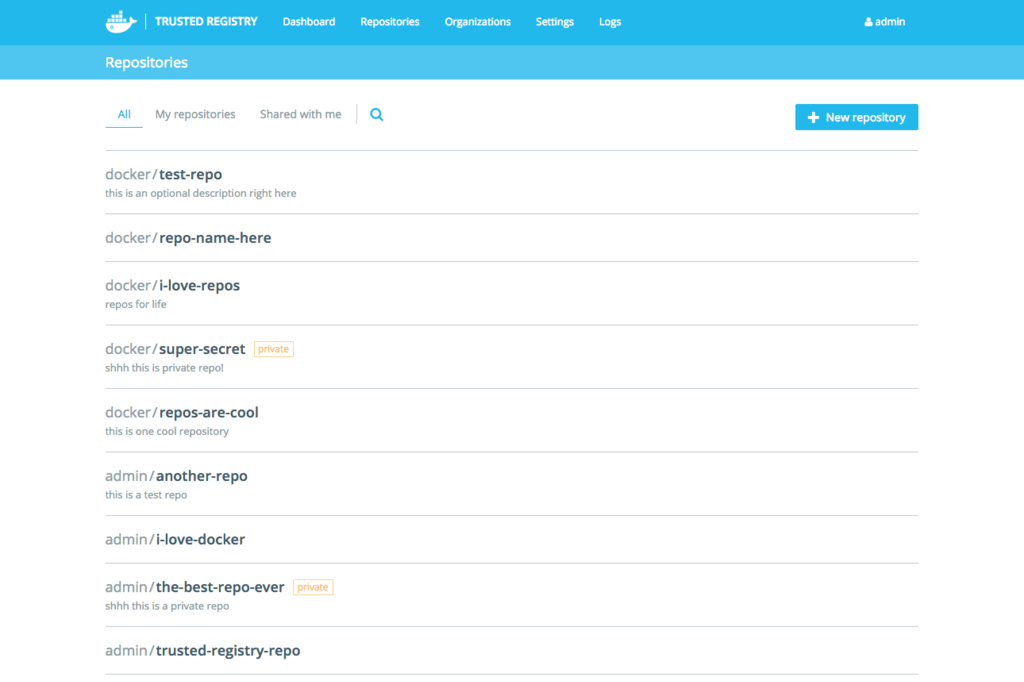Open the Logs page
This screenshot has width=1024, height=682.
coord(610,22)
